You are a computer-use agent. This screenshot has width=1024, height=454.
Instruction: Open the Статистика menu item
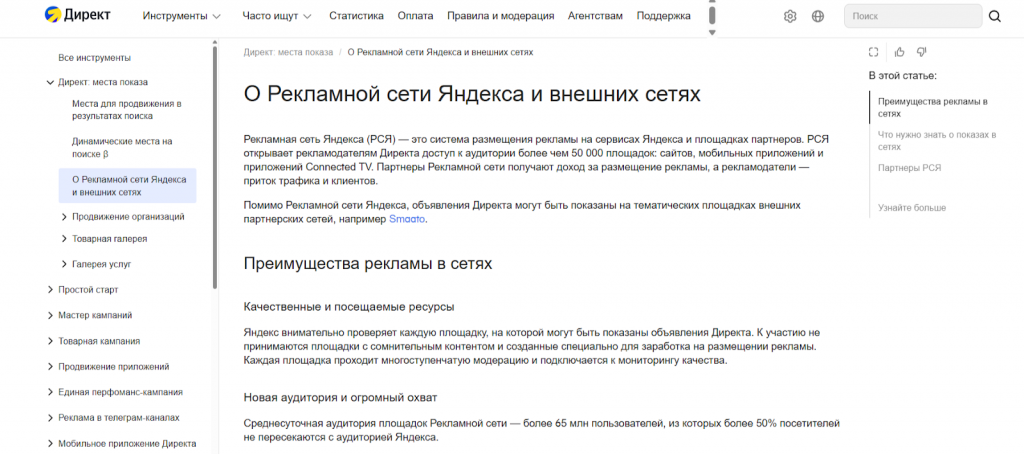point(357,16)
